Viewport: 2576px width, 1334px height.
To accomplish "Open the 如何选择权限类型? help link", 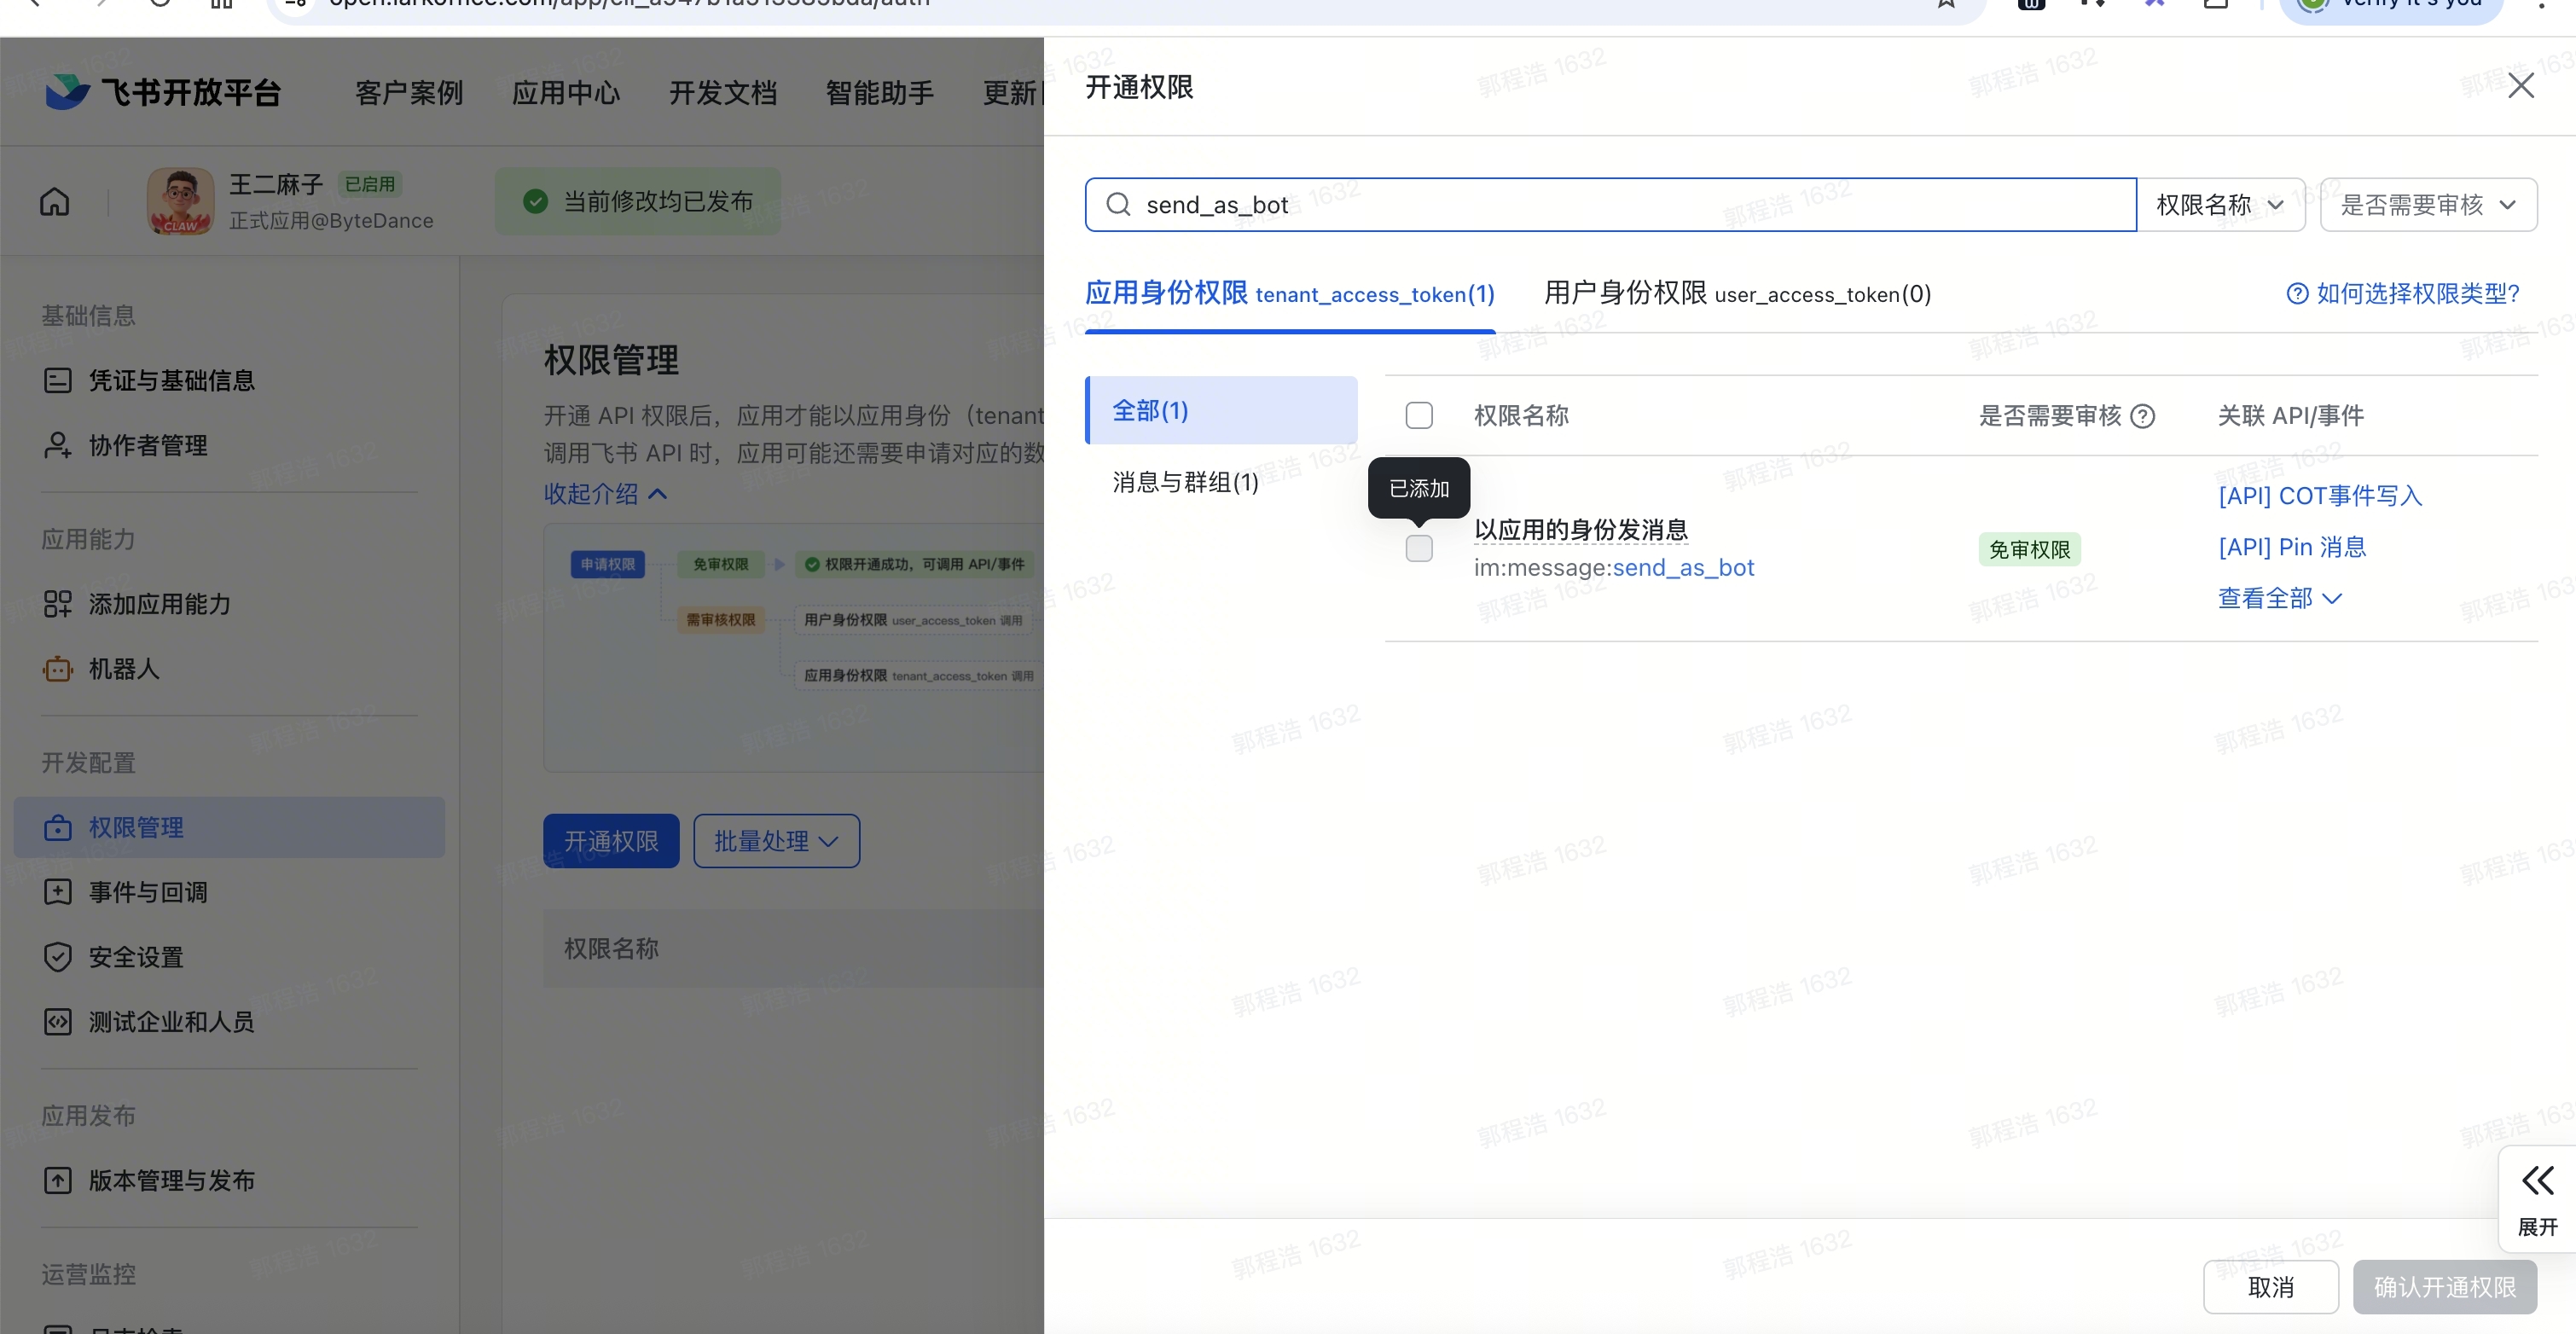I will (2403, 293).
